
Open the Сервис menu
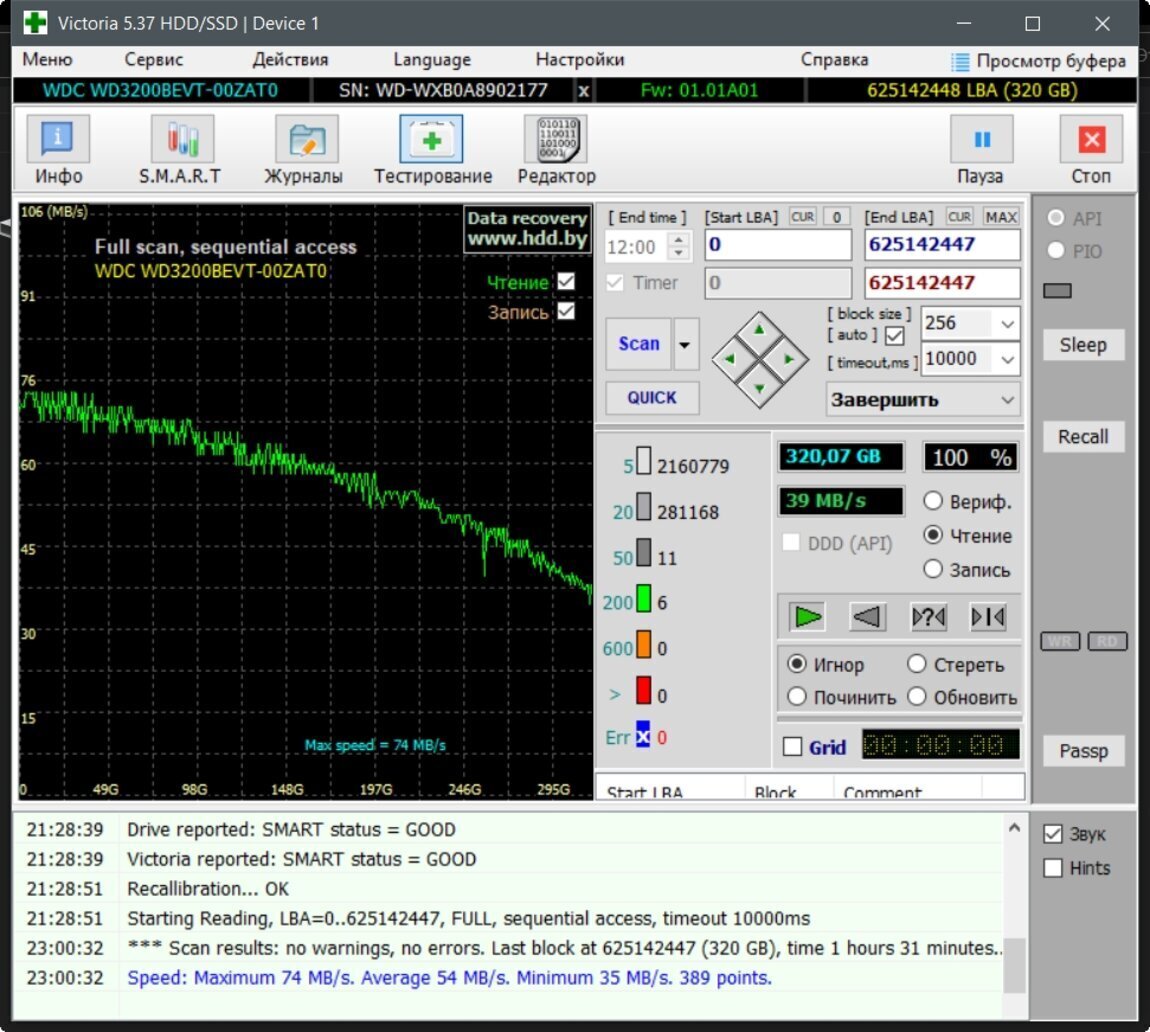(x=153, y=60)
